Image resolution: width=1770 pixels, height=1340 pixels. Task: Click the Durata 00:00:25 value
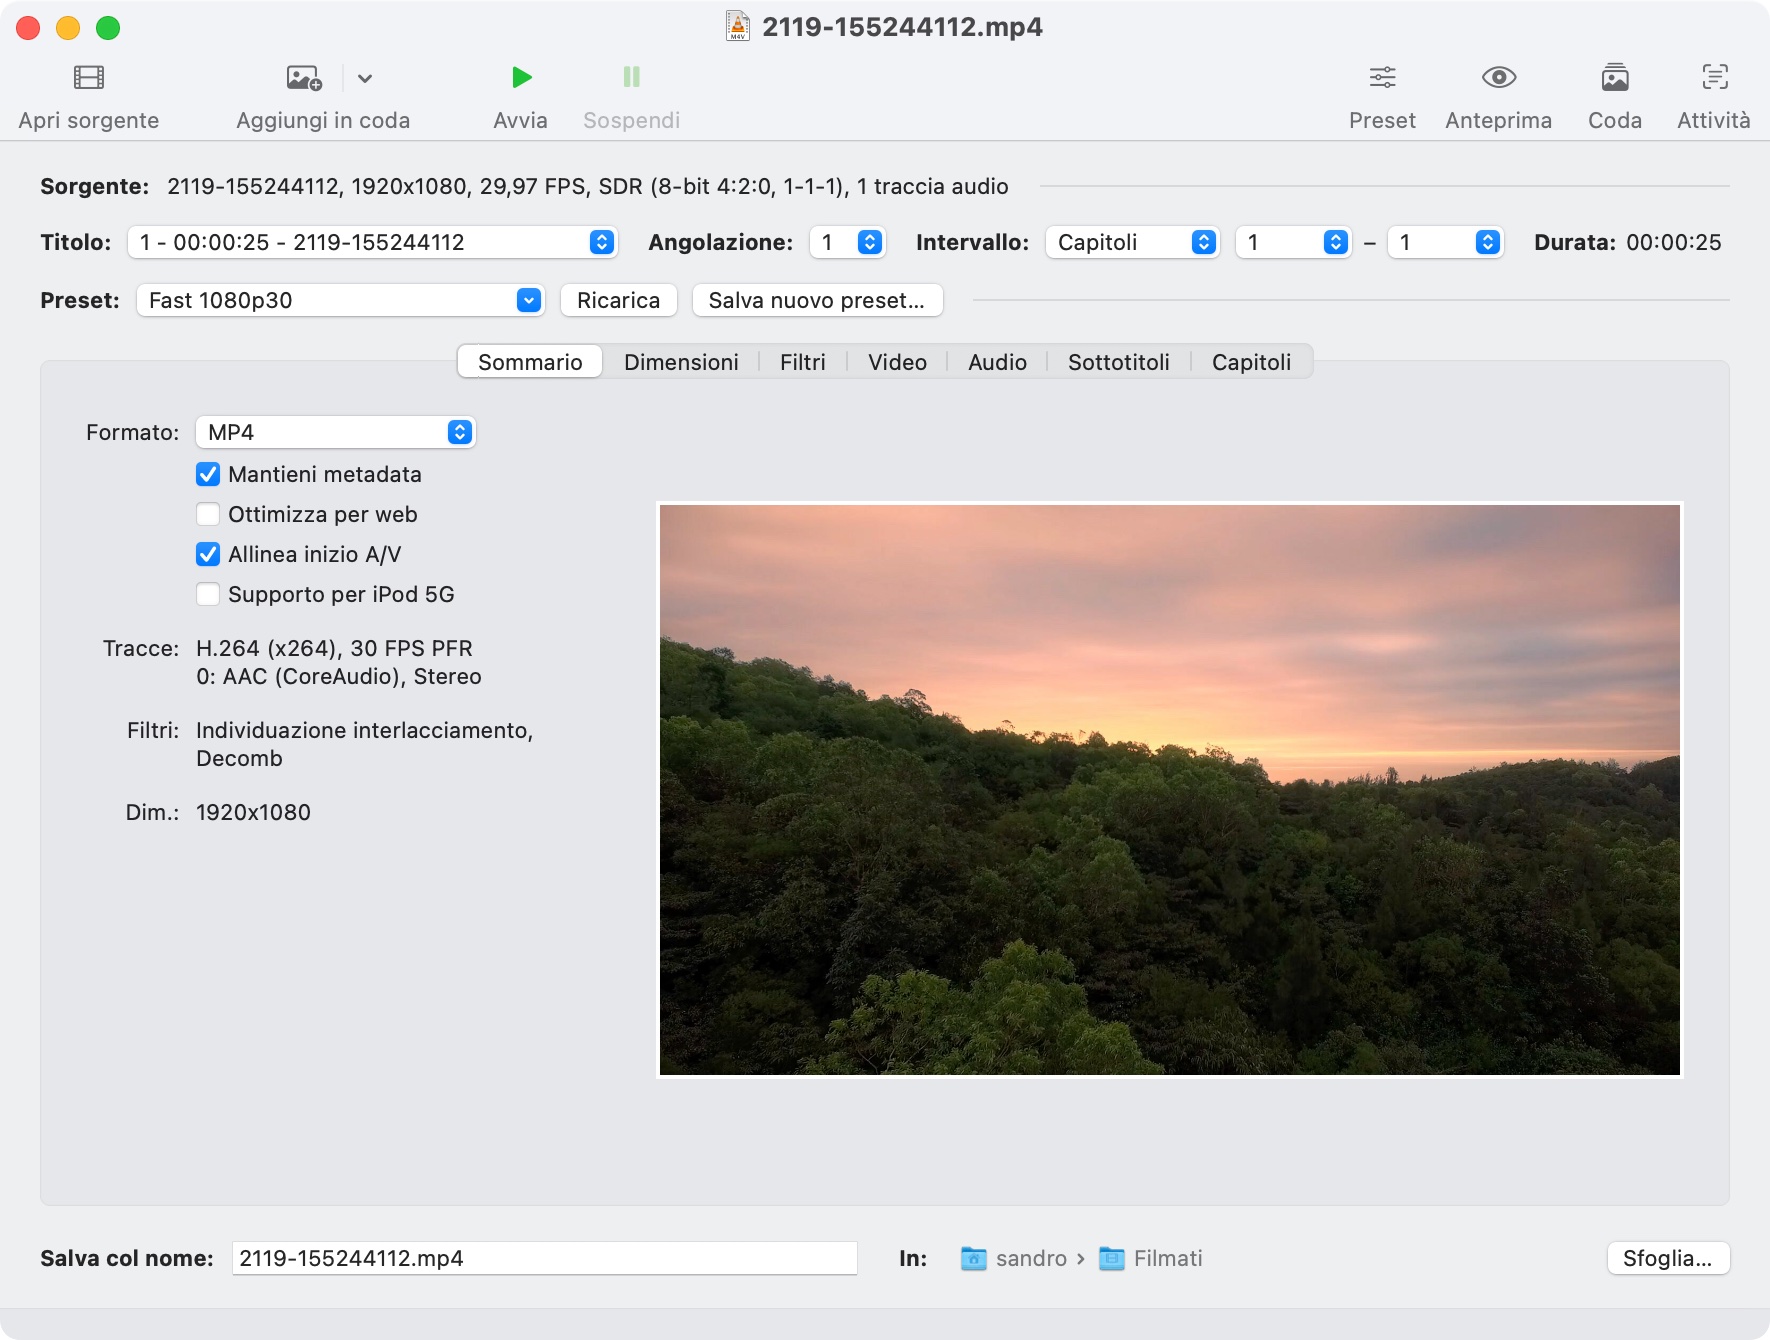point(1673,242)
